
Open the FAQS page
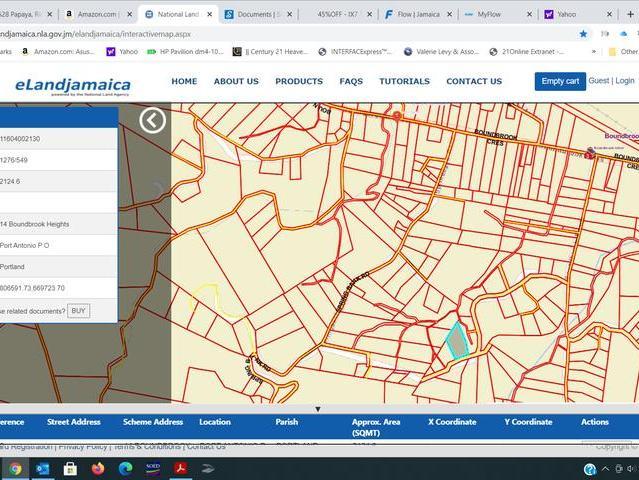pyautogui.click(x=351, y=81)
